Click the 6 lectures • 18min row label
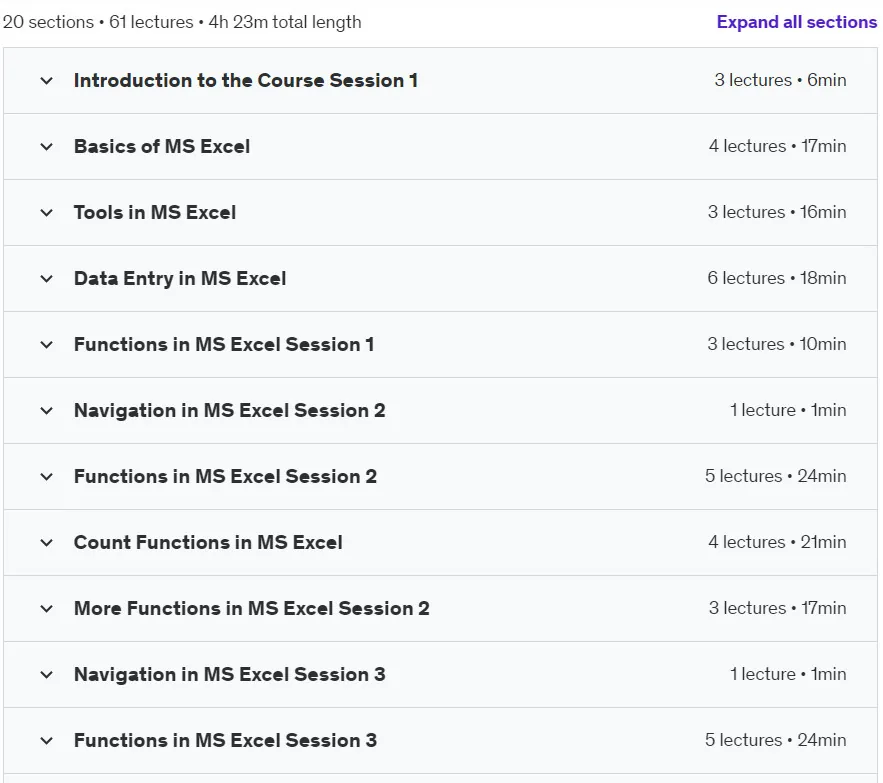The width and height of the screenshot is (883, 783). tap(777, 278)
